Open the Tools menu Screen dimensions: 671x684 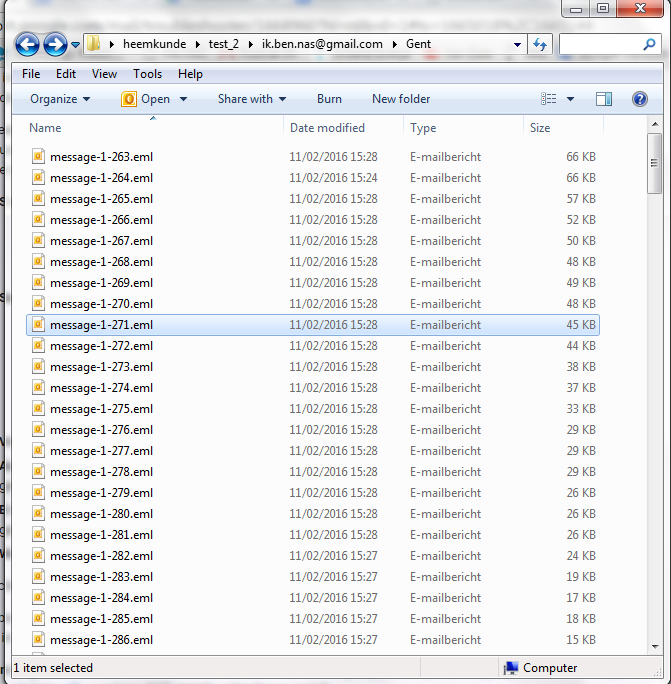coord(147,74)
